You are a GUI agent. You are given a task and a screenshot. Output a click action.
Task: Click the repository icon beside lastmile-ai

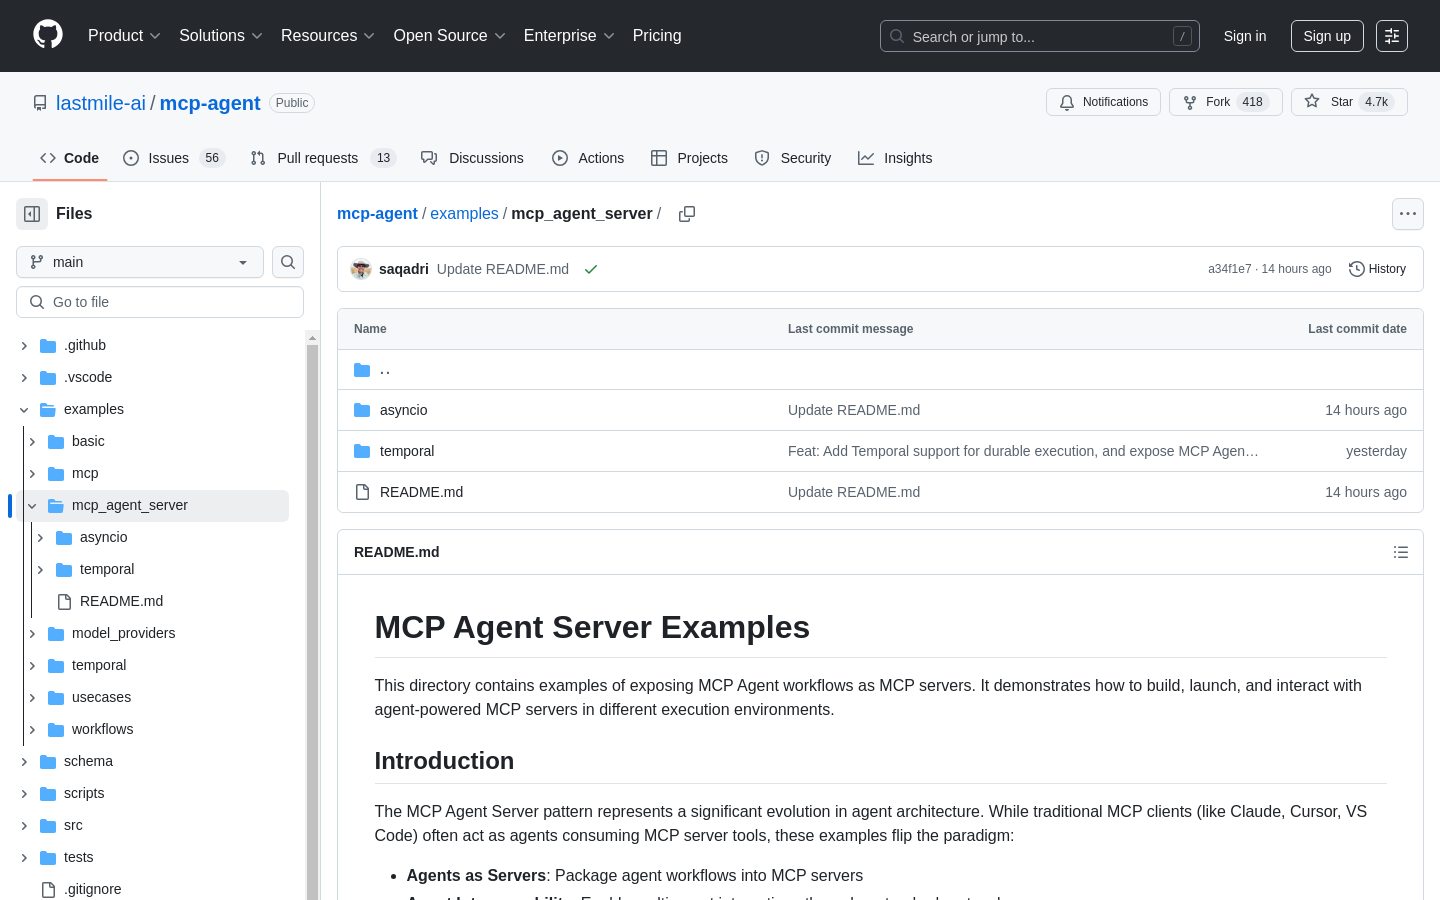coord(40,103)
